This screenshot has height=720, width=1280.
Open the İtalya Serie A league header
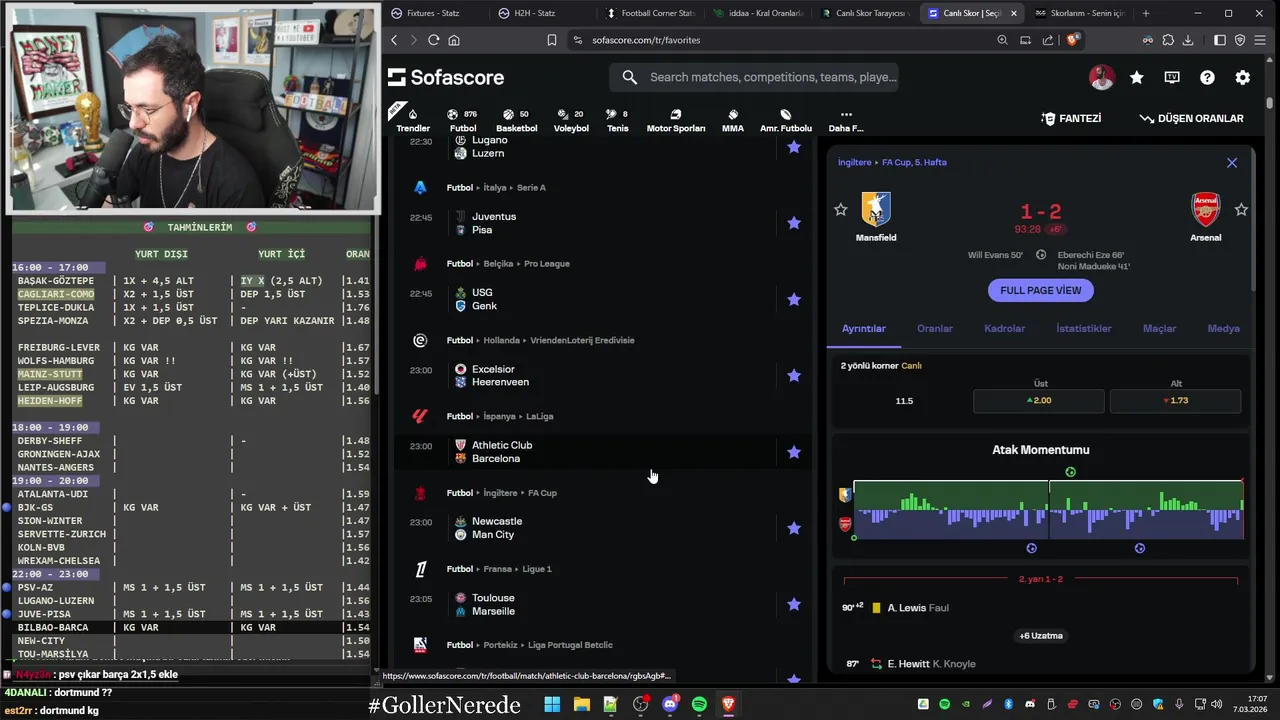[496, 187]
